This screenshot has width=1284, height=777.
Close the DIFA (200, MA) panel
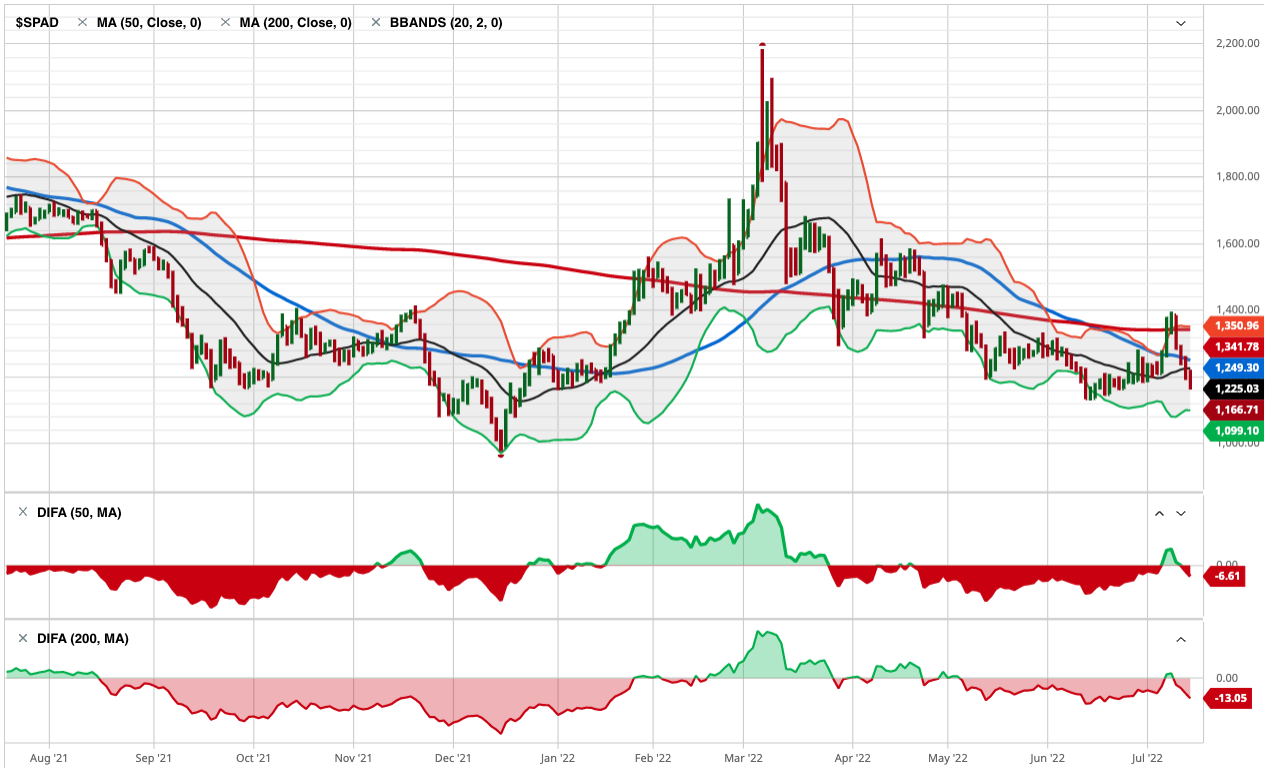pyautogui.click(x=23, y=638)
